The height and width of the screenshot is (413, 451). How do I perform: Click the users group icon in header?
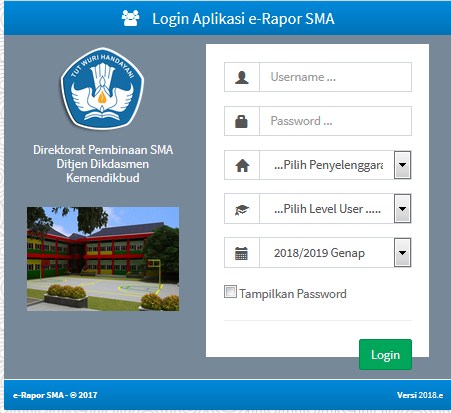(x=131, y=18)
